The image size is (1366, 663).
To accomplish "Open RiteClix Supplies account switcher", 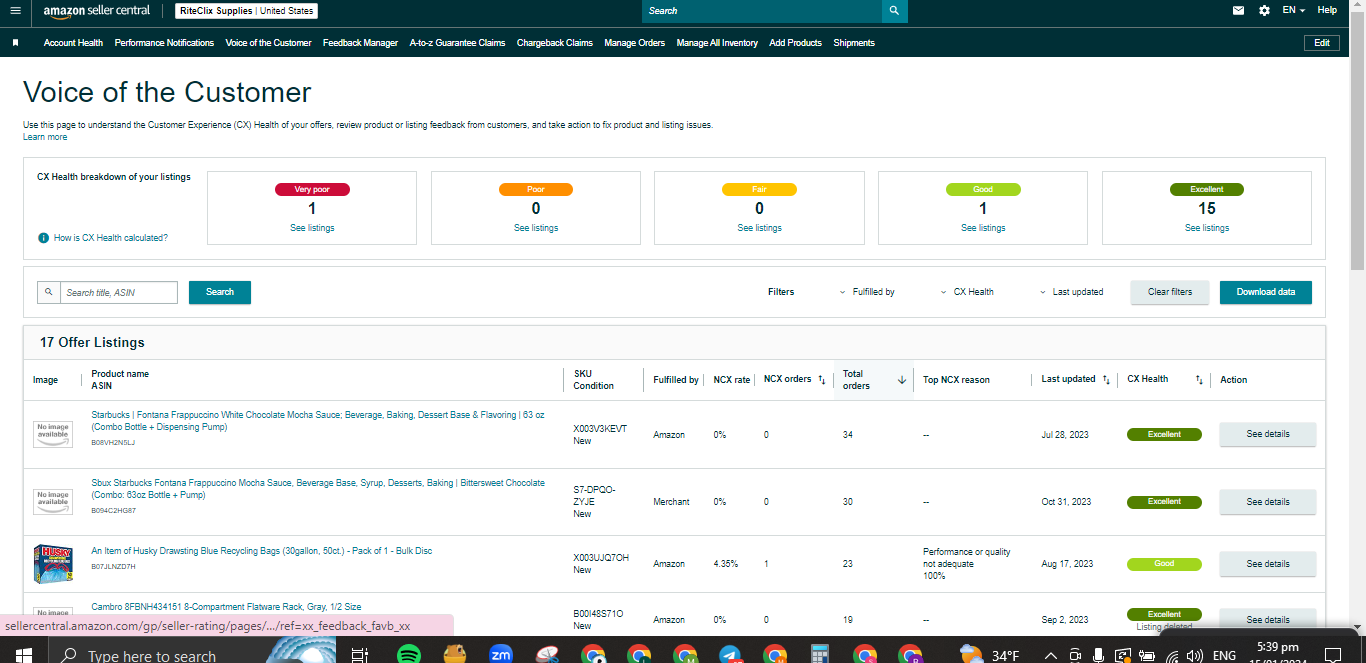I will pyautogui.click(x=247, y=11).
